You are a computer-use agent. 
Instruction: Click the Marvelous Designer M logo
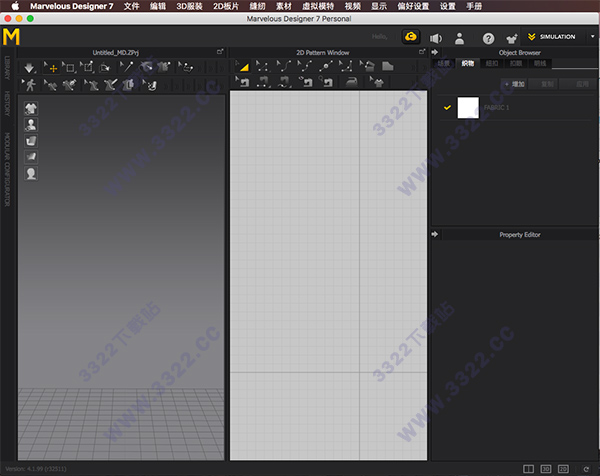[11, 37]
